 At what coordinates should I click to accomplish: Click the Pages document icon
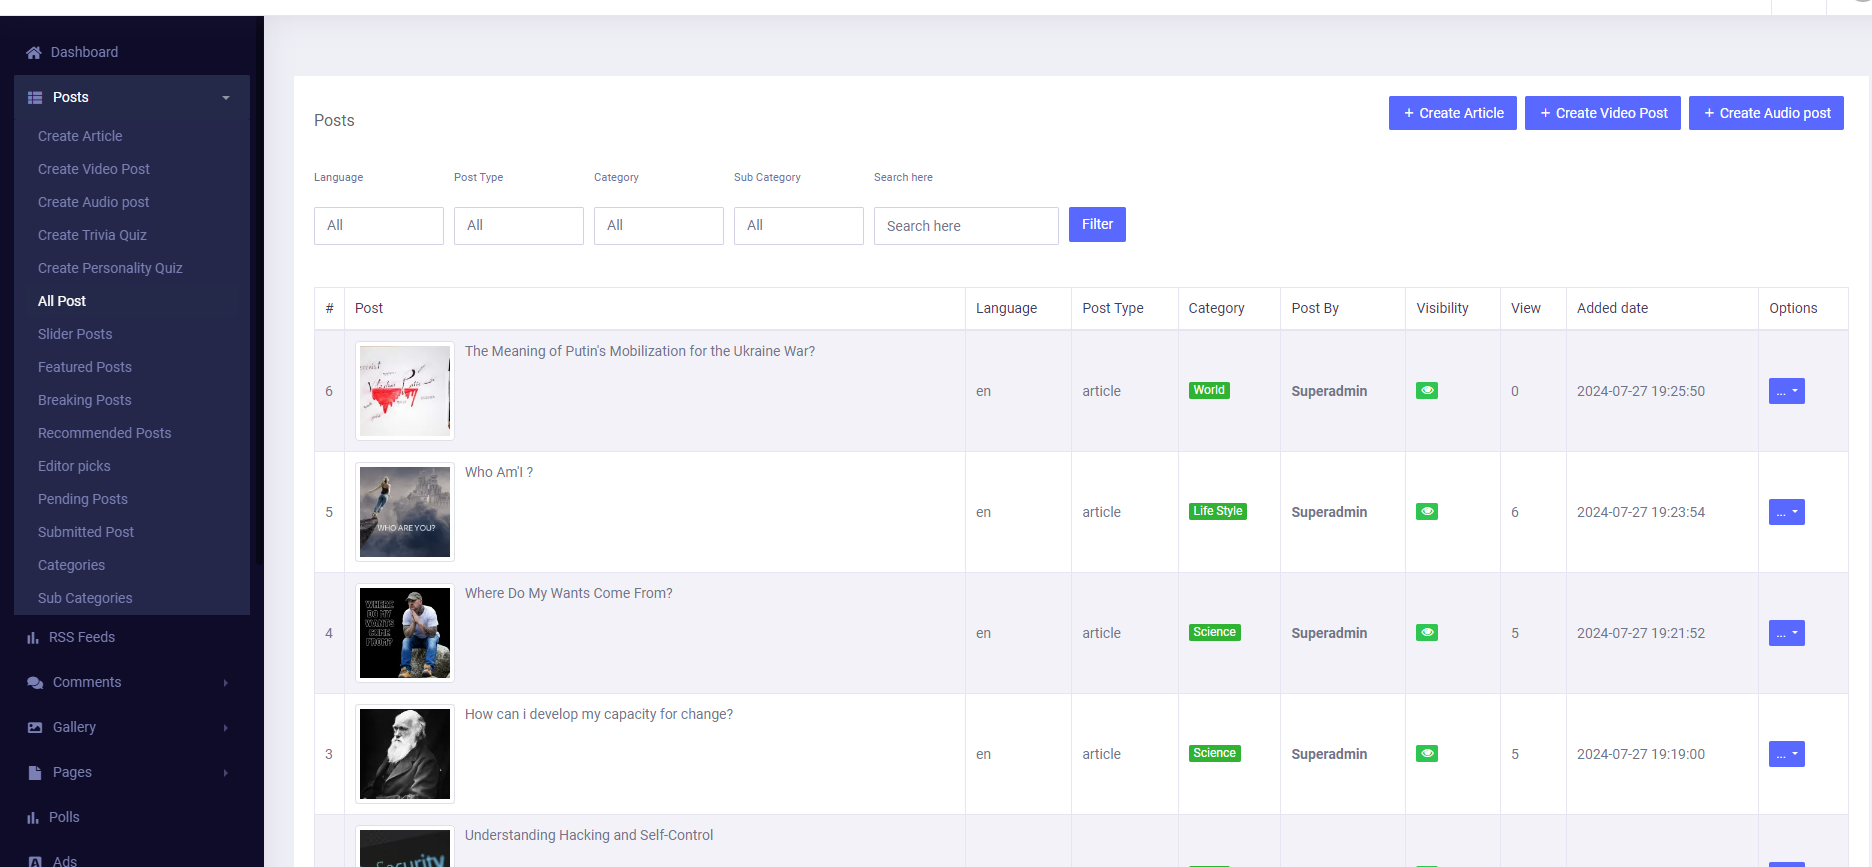(x=34, y=773)
